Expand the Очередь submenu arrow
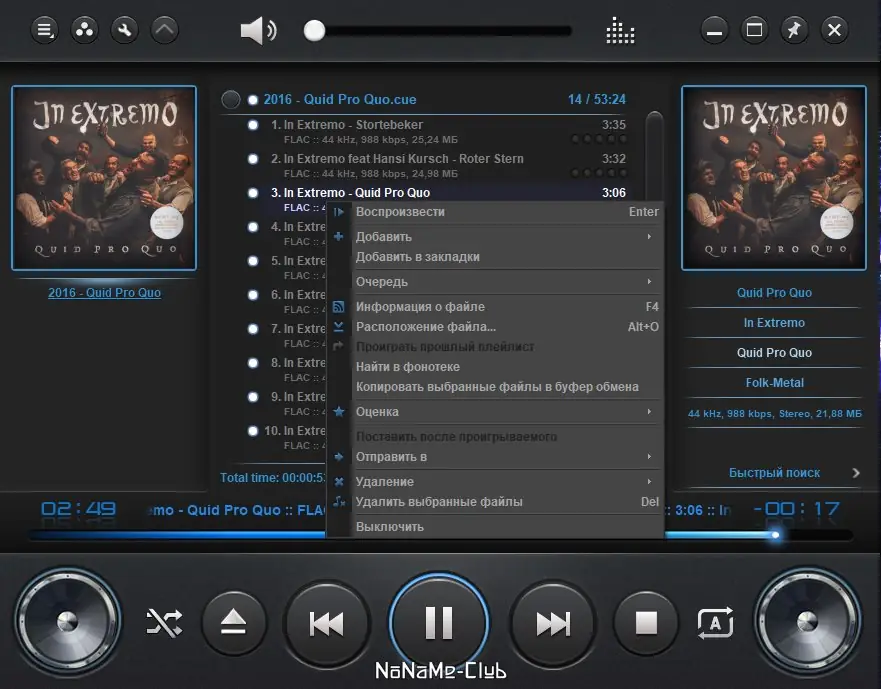881x689 pixels. [650, 282]
